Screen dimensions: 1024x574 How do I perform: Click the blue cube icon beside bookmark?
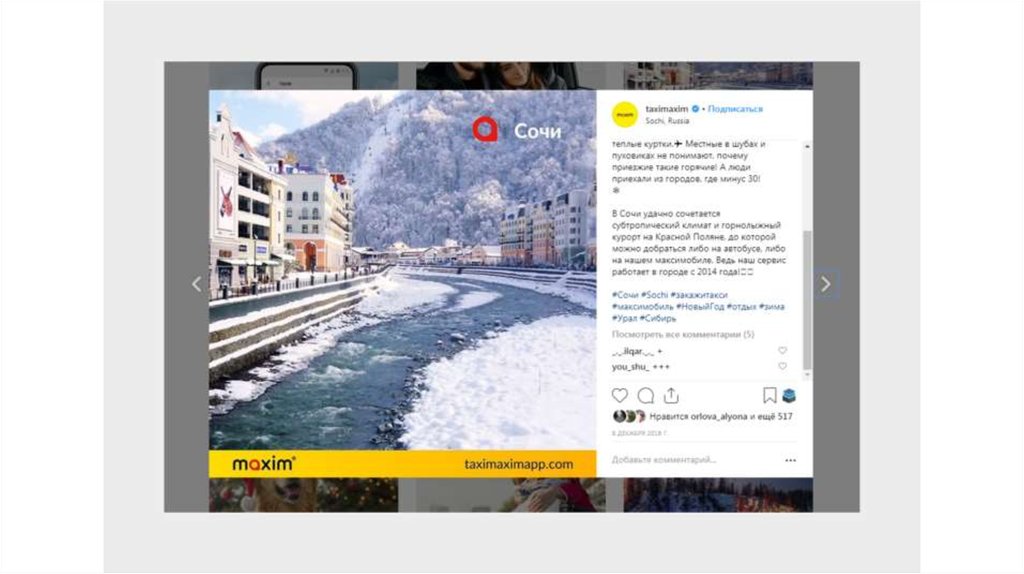[789, 395]
